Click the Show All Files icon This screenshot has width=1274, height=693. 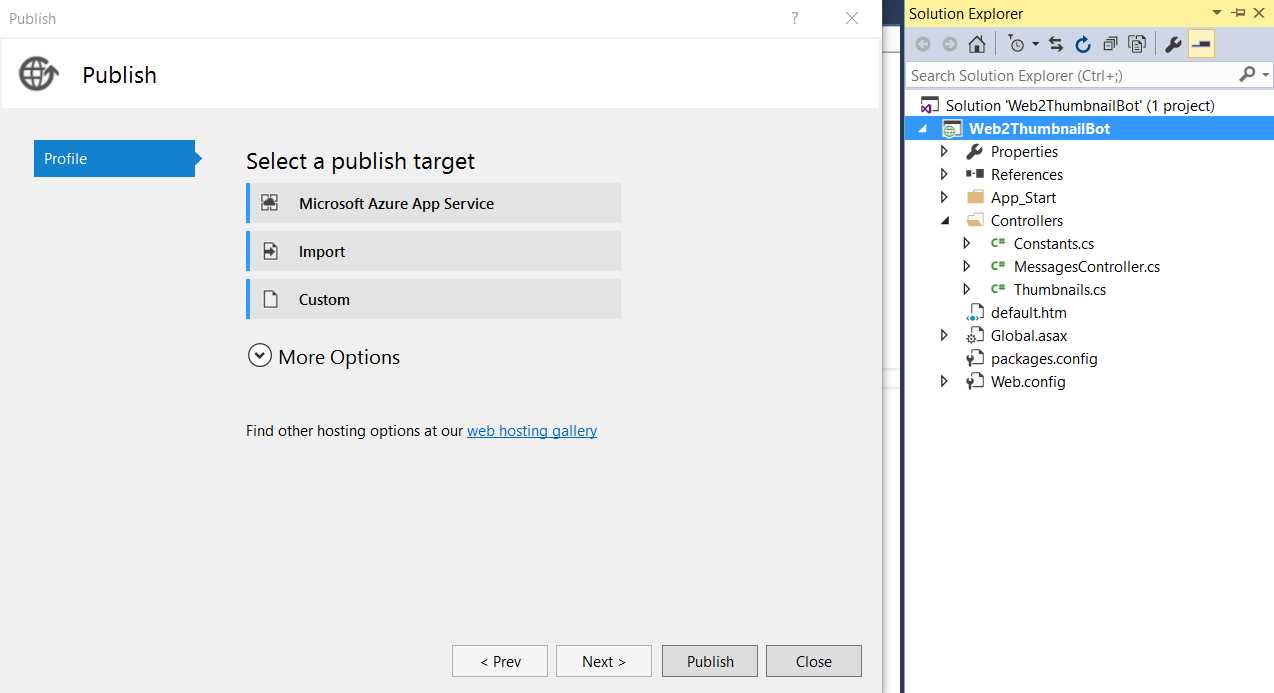click(1137, 43)
